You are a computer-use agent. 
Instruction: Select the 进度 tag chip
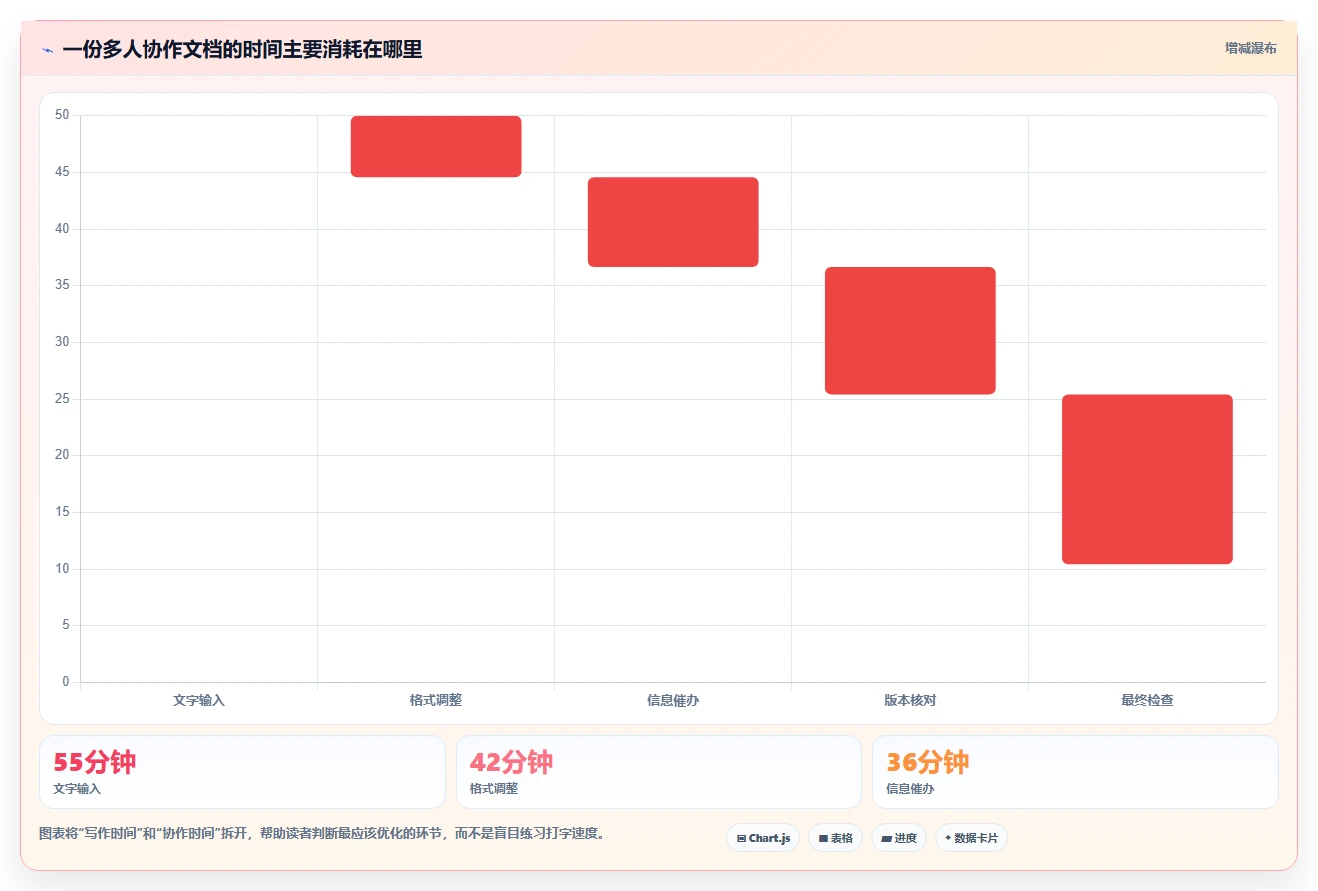point(899,838)
